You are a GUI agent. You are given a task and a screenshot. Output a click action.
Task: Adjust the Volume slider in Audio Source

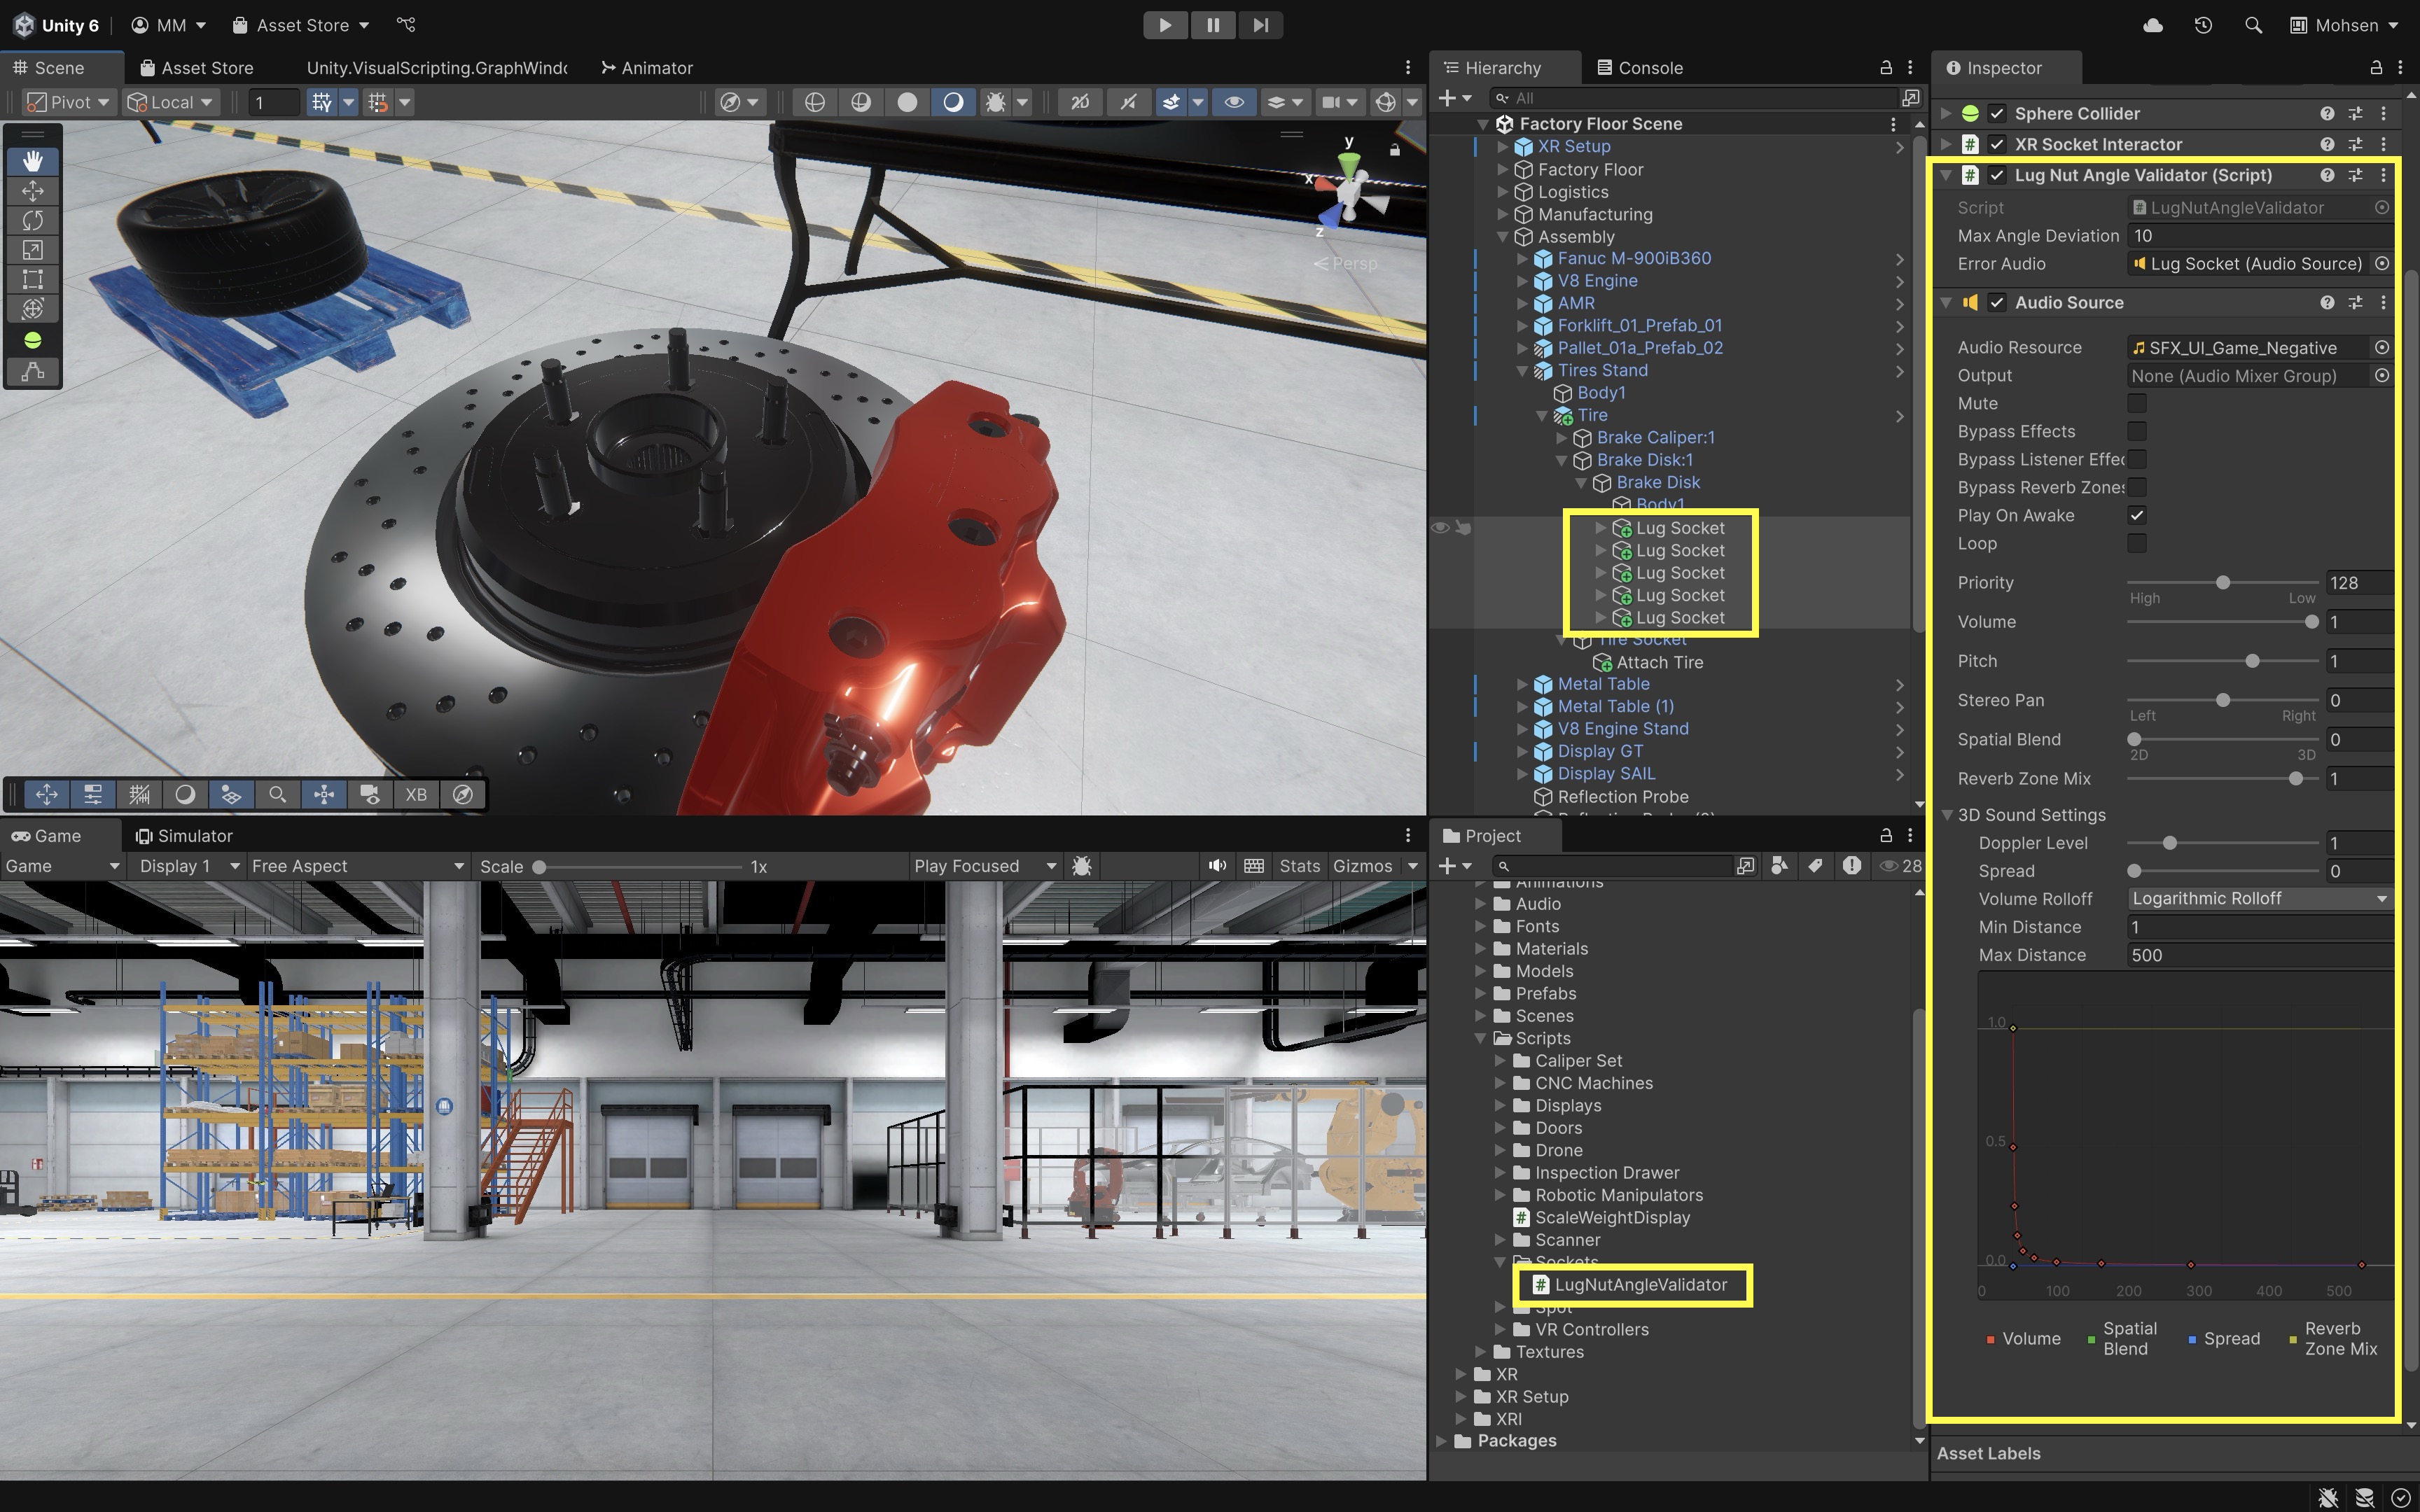pos(2311,622)
